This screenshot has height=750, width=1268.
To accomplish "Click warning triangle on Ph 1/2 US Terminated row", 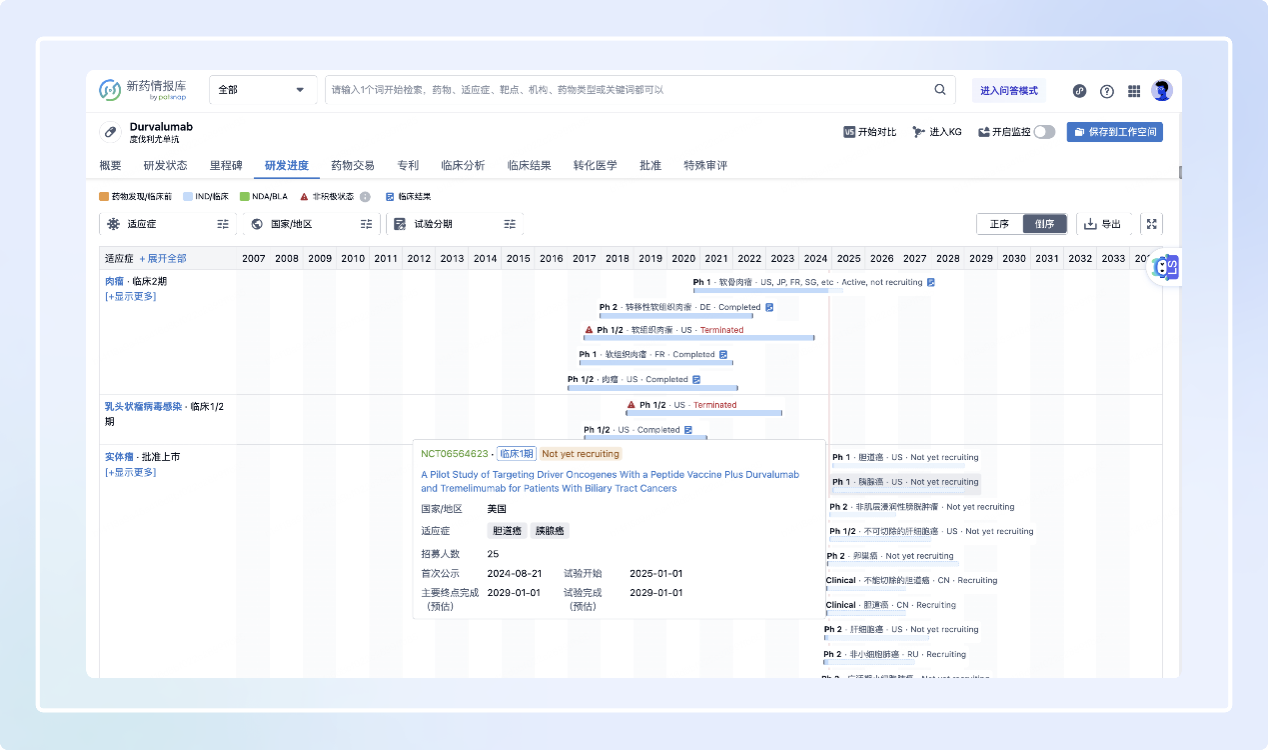I will pyautogui.click(x=631, y=405).
